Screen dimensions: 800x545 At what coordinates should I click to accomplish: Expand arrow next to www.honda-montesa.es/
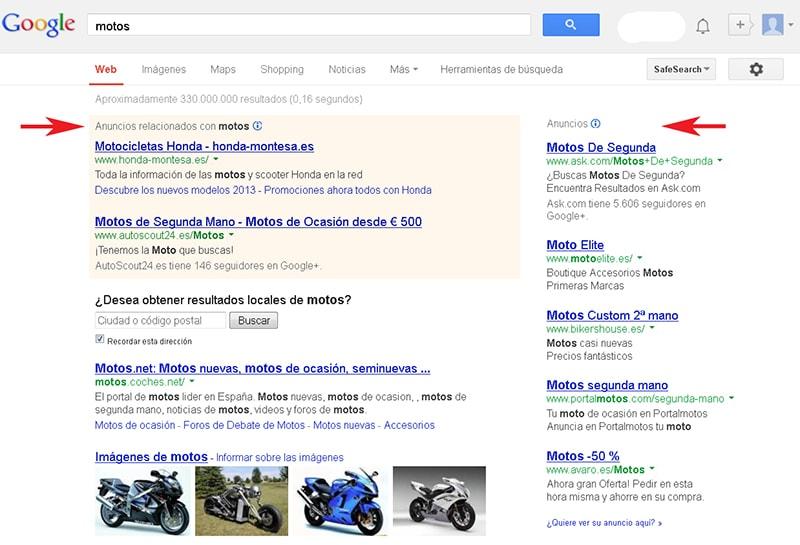coord(216,159)
